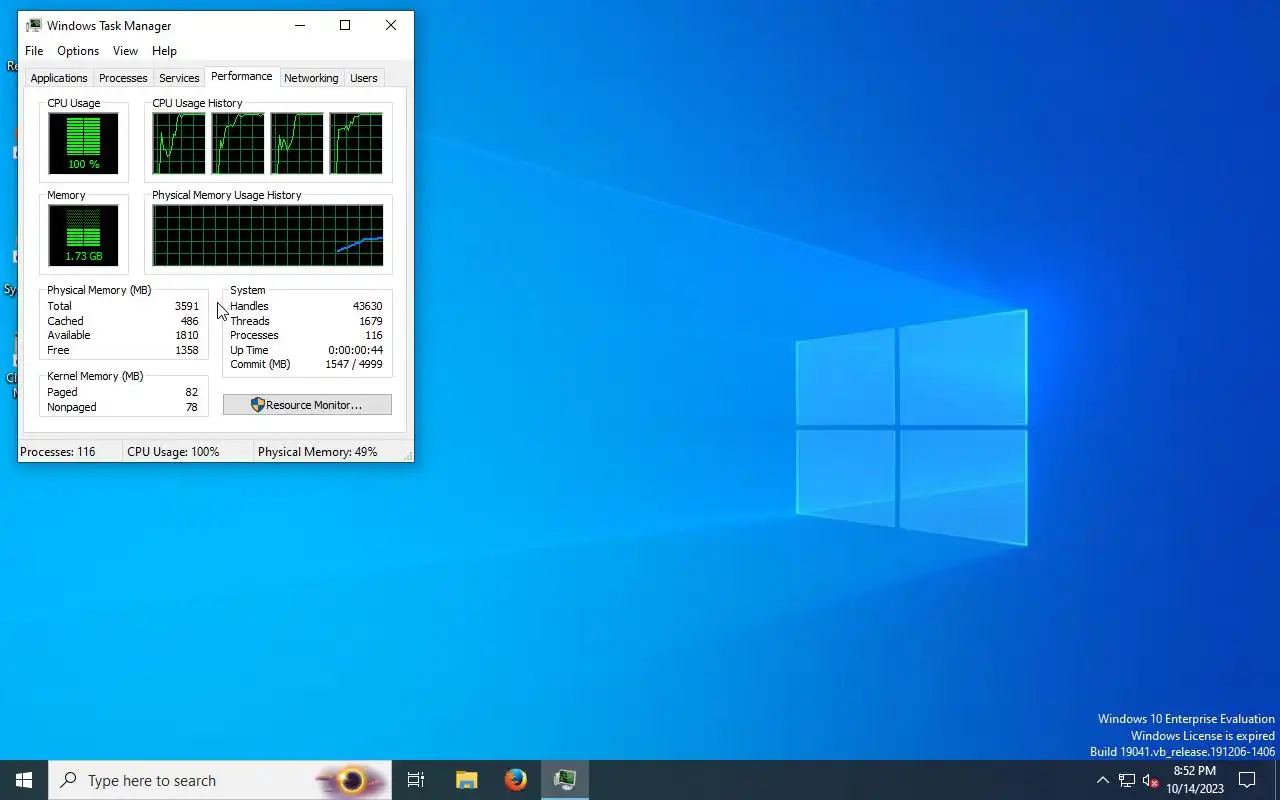
Task: Click the CPU Usage gauge
Action: pyautogui.click(x=83, y=143)
